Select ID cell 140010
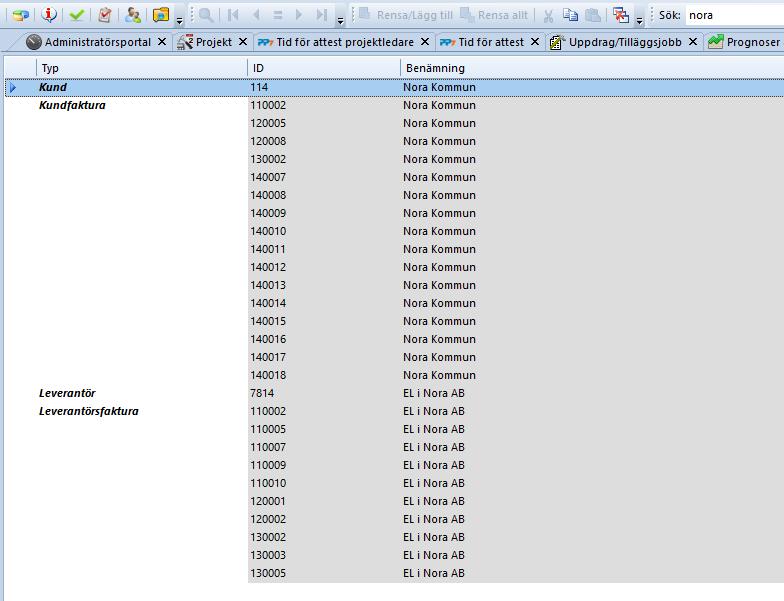Screen dimensions: 784x601 [324, 231]
